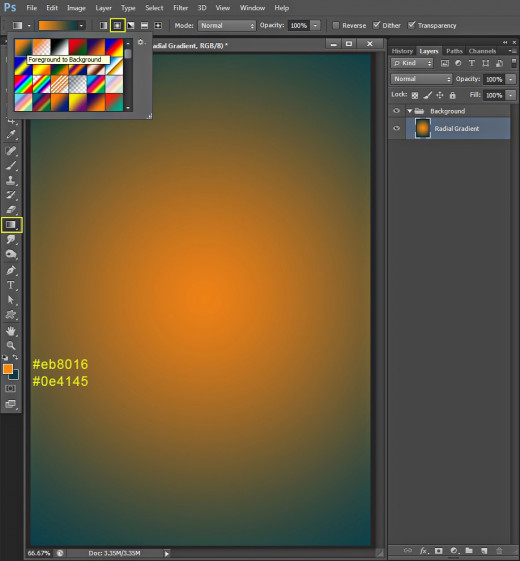This screenshot has height=561, width=520.
Task: Select the Foreground to Background gradient preset
Action: tap(23, 48)
